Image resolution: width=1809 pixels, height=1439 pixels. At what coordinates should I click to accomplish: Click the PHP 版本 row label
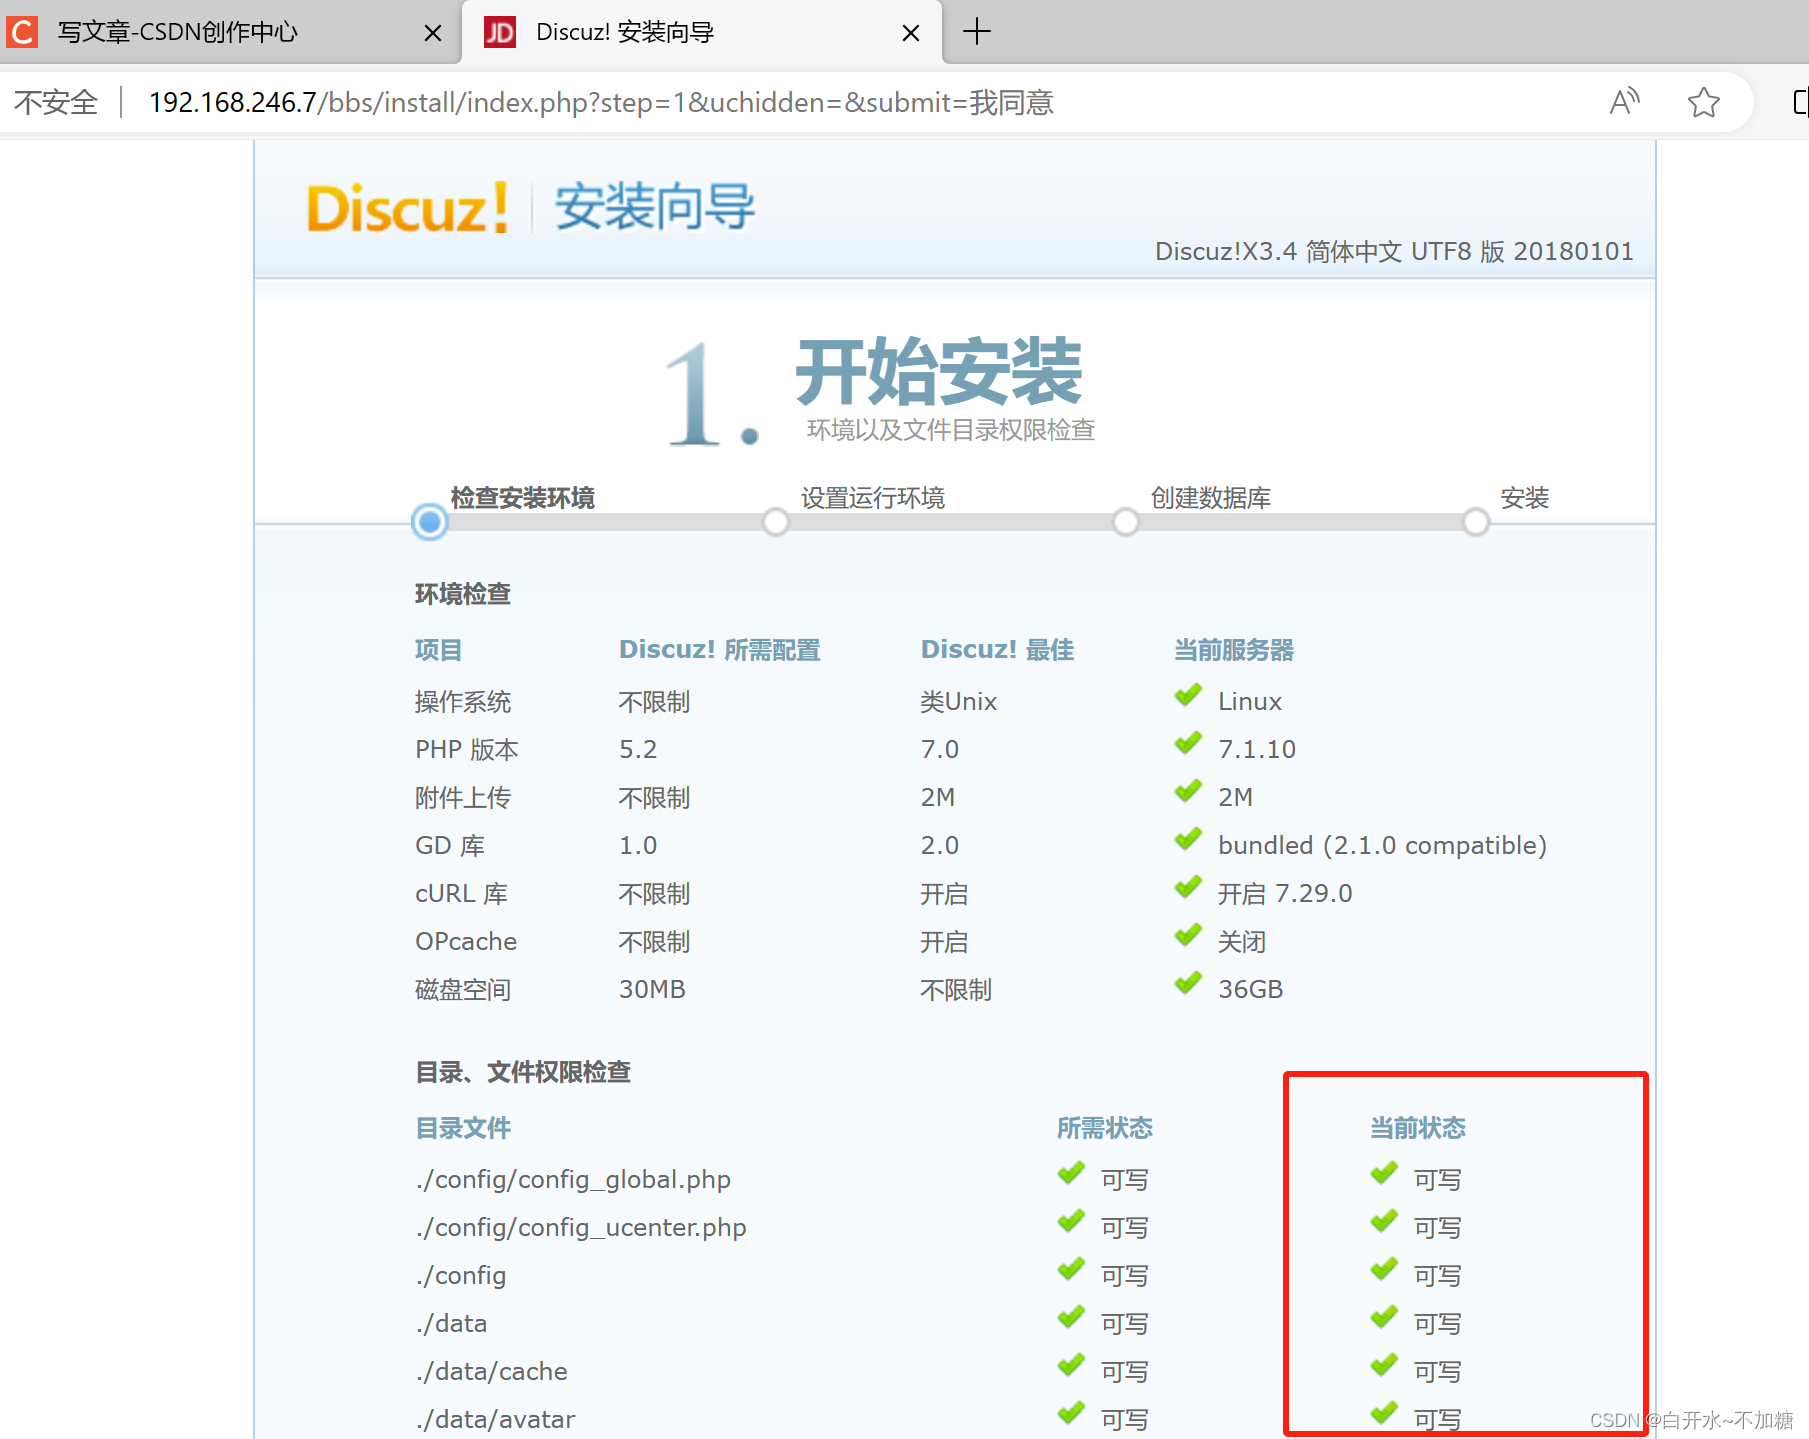[x=467, y=750]
